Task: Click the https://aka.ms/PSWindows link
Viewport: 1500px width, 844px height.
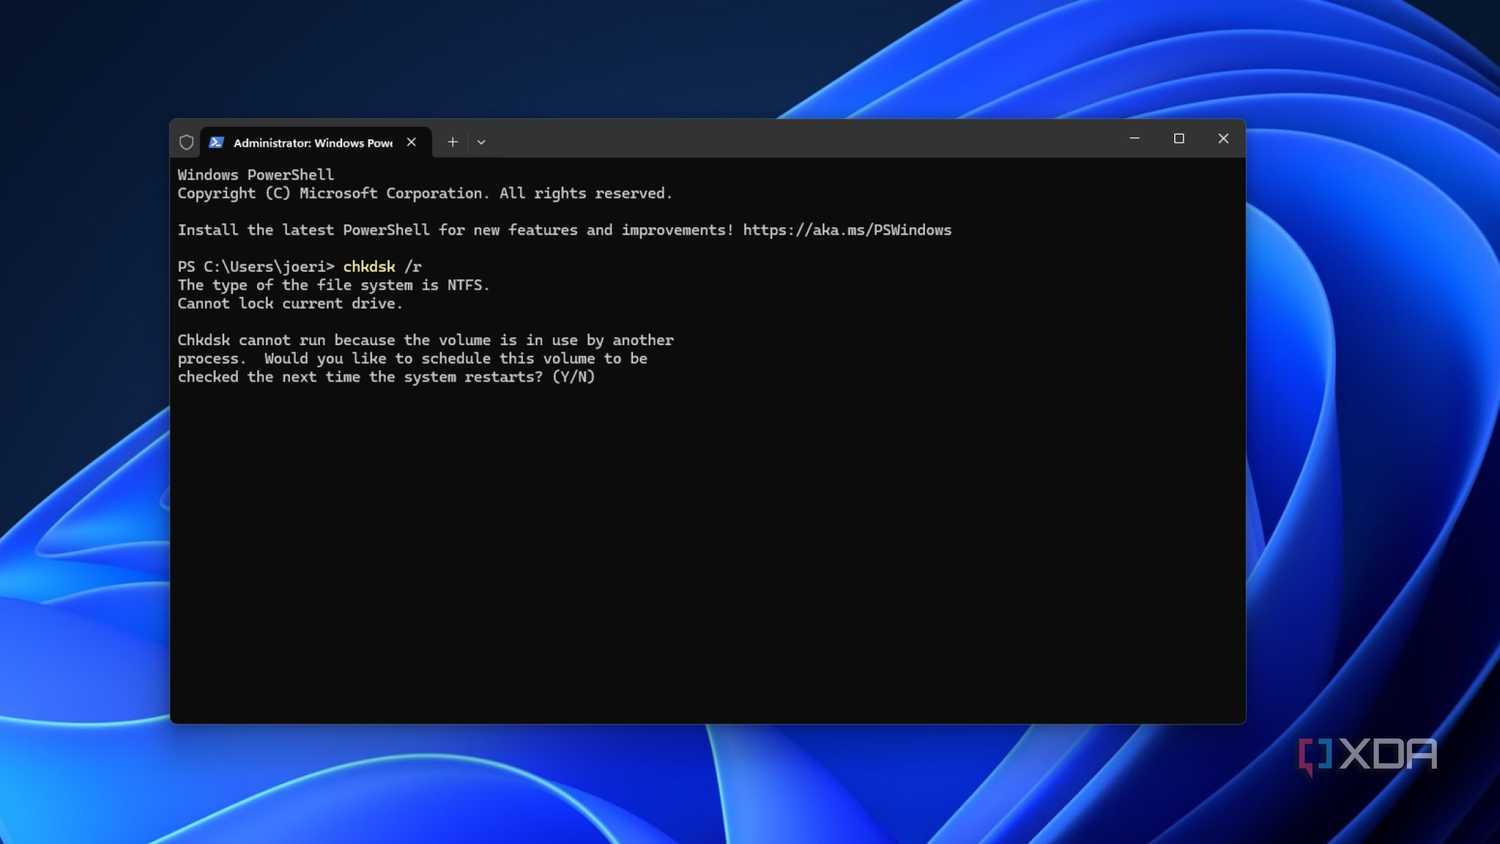Action: pos(847,230)
